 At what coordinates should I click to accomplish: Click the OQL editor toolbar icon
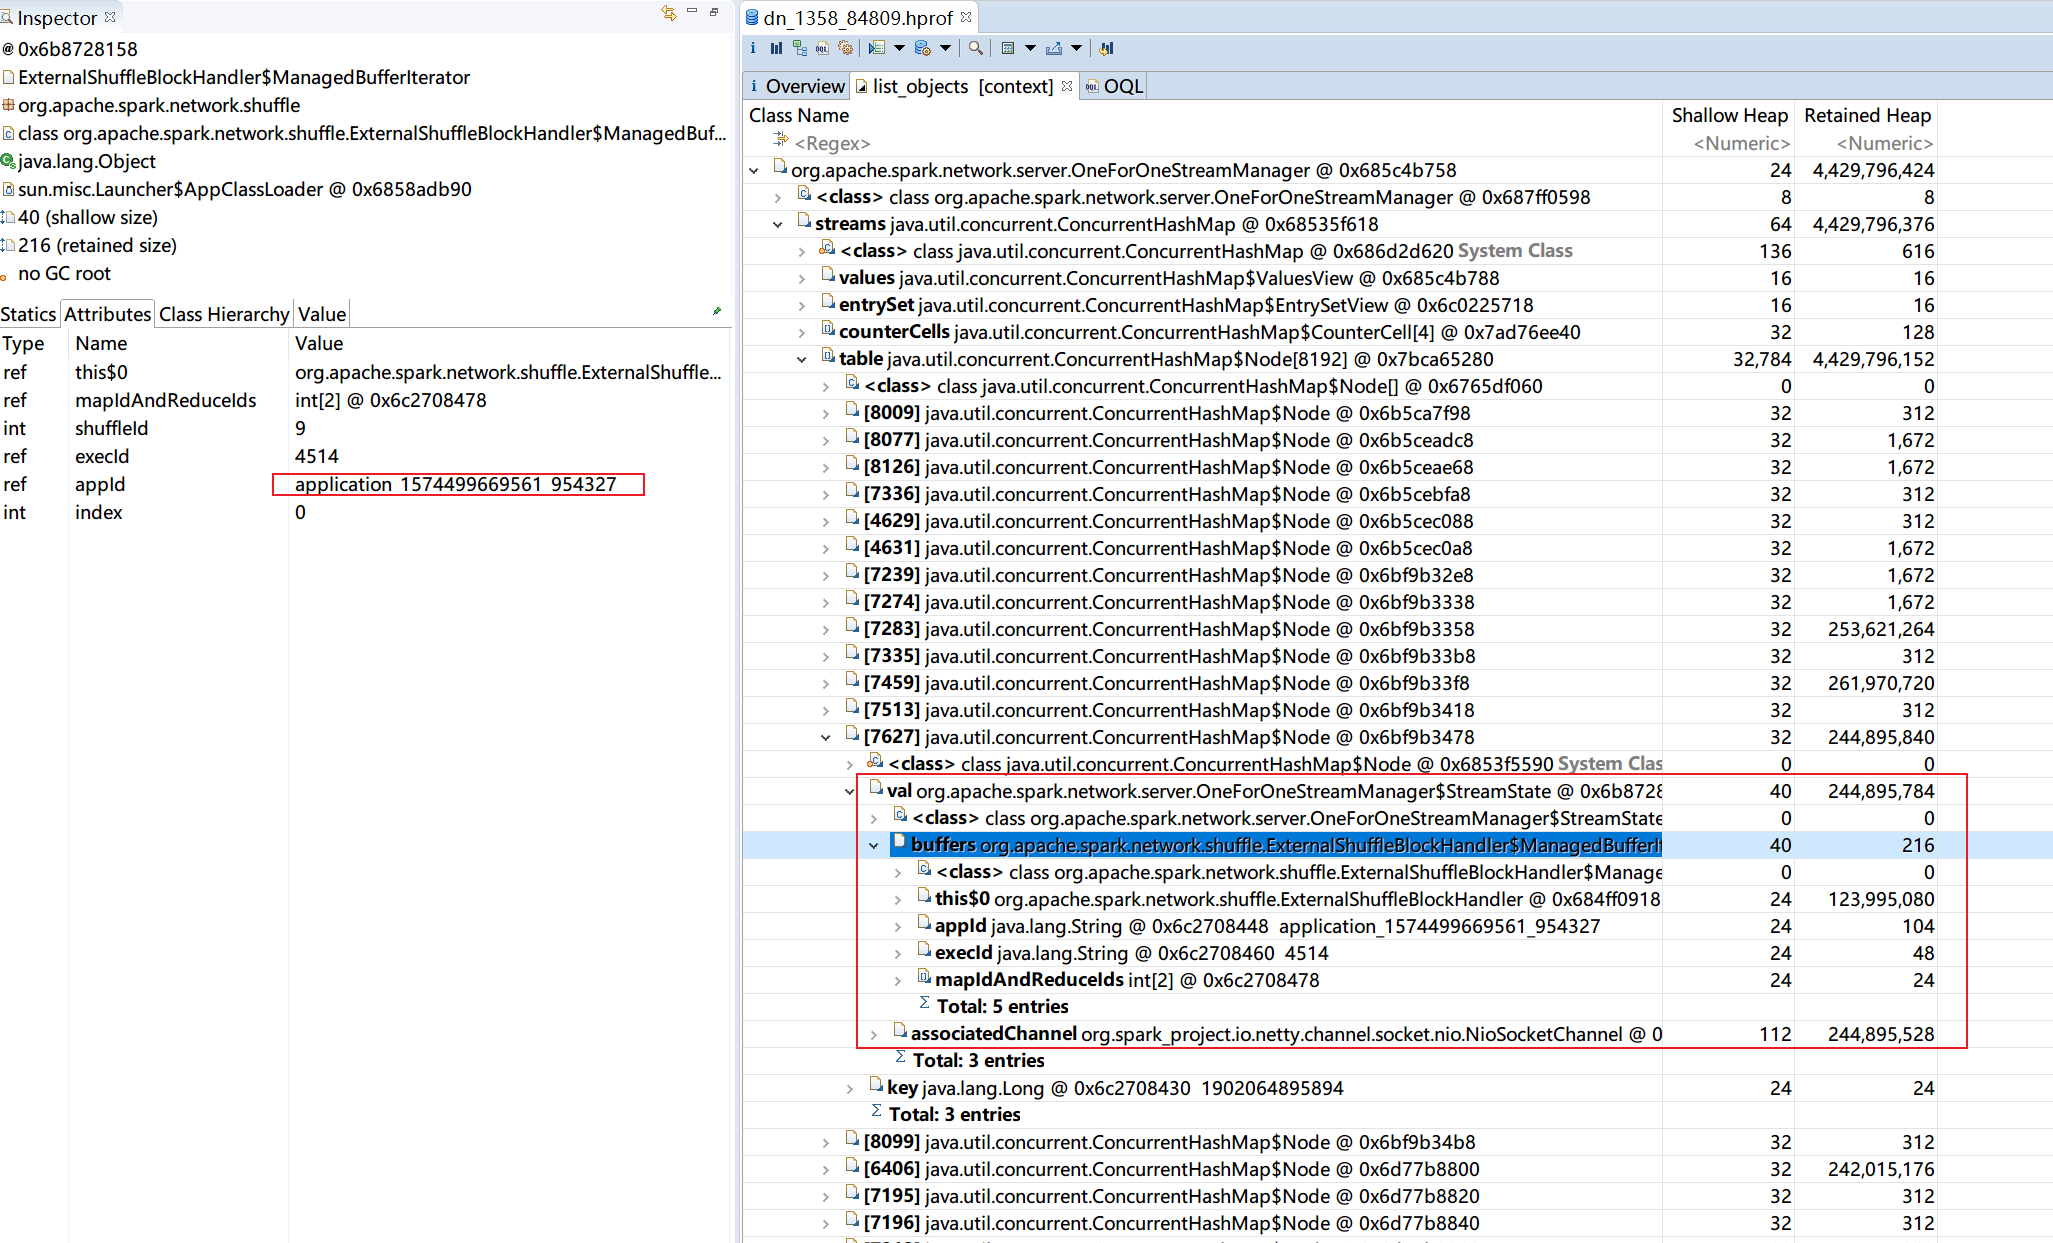point(822,48)
